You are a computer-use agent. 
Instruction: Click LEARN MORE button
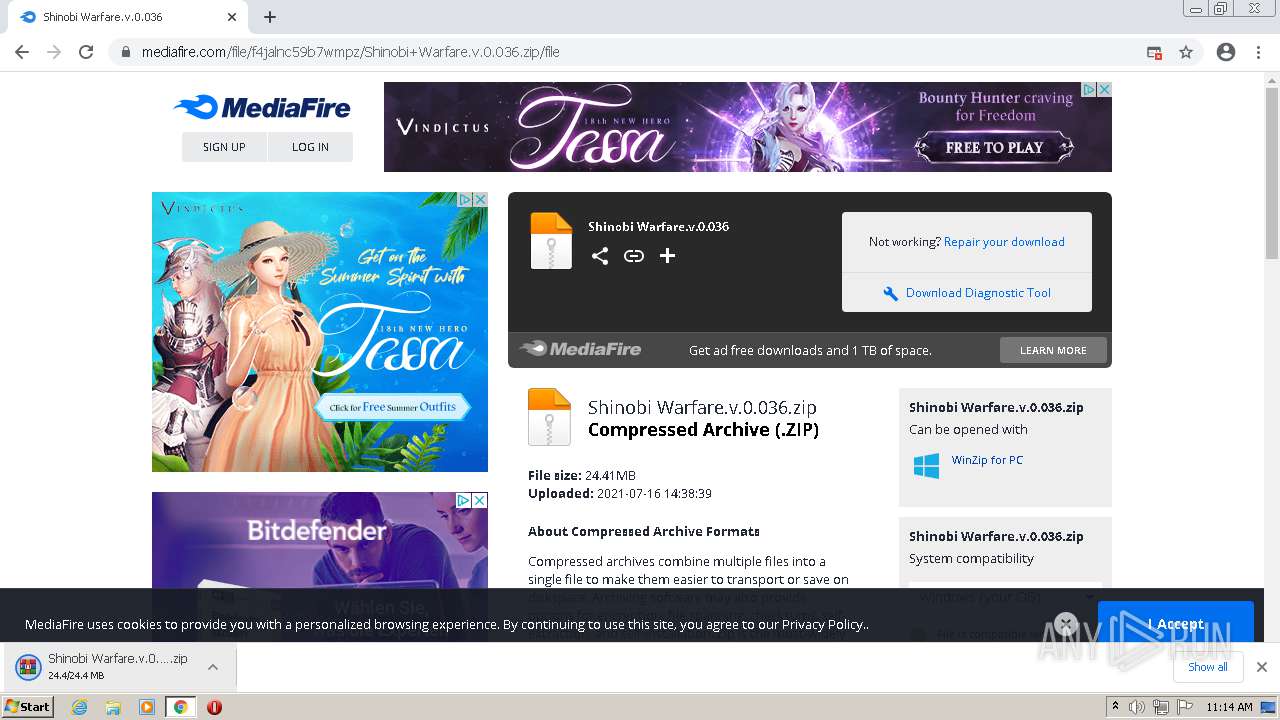(x=1053, y=350)
